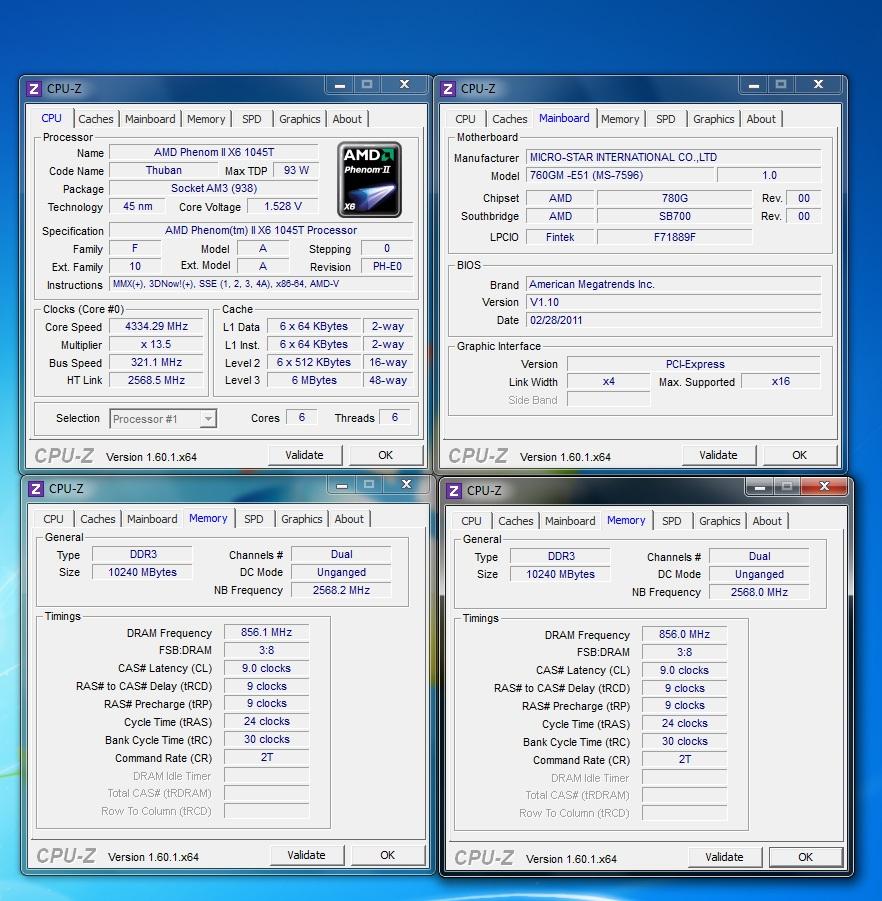Click OK in the bottom-right Memory window
Image resolution: width=882 pixels, height=901 pixels.
[x=805, y=857]
